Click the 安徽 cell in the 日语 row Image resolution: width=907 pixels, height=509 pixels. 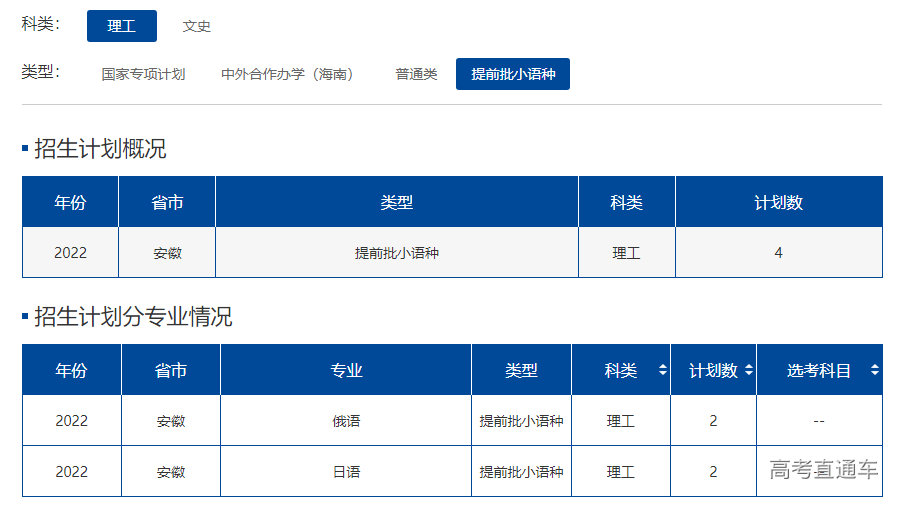(171, 471)
